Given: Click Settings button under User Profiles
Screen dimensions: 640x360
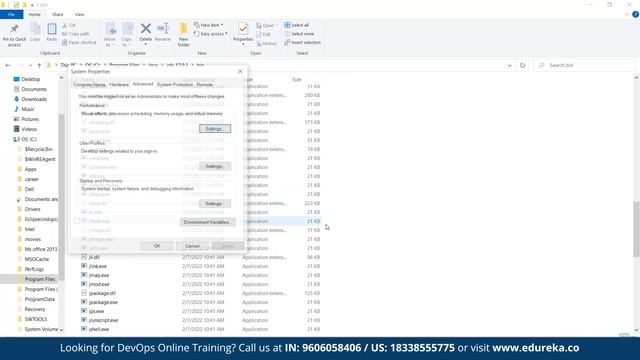Looking at the screenshot, I should [x=215, y=166].
